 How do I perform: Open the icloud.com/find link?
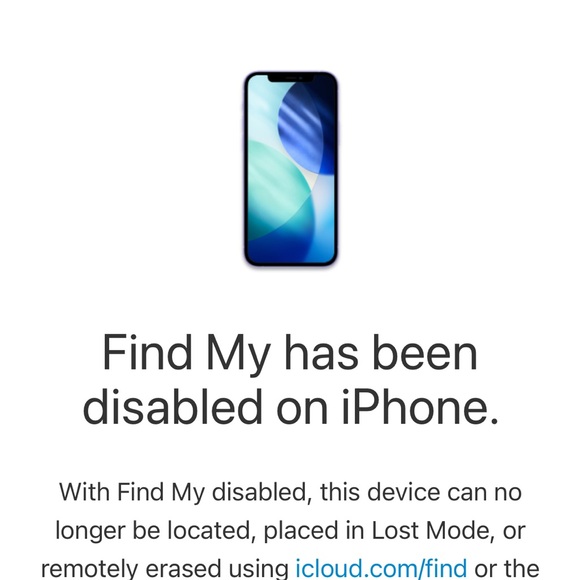pos(381,569)
